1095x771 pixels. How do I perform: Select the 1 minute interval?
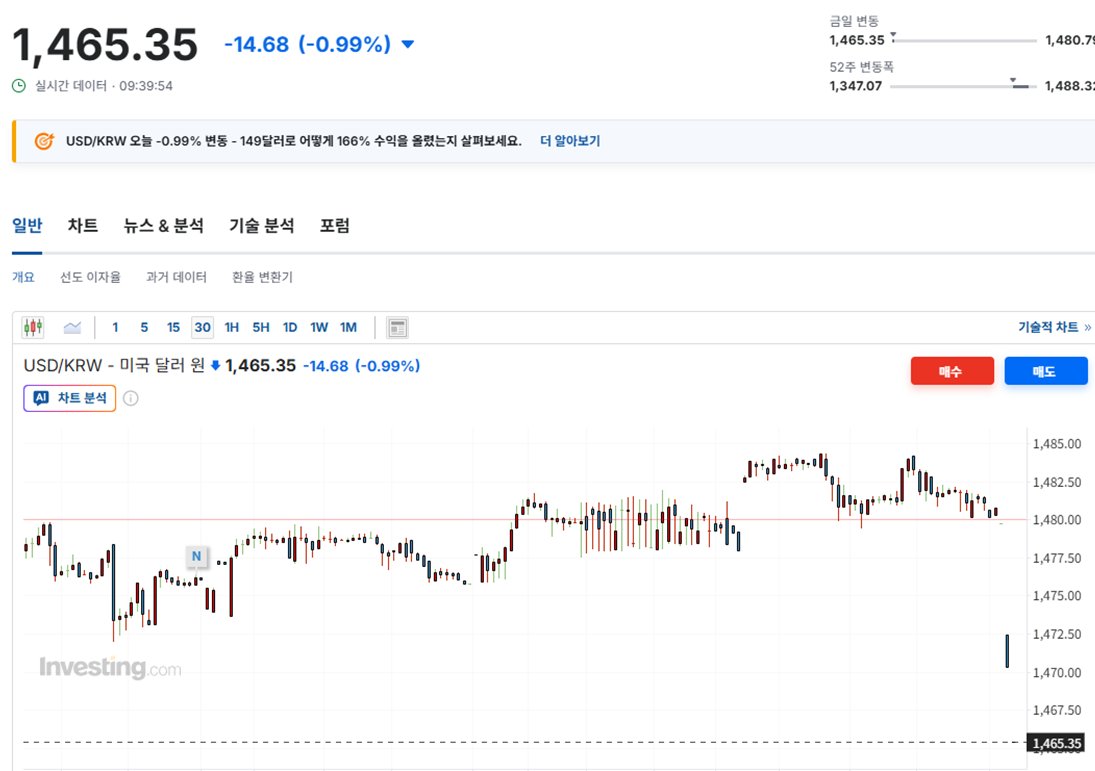click(x=115, y=328)
